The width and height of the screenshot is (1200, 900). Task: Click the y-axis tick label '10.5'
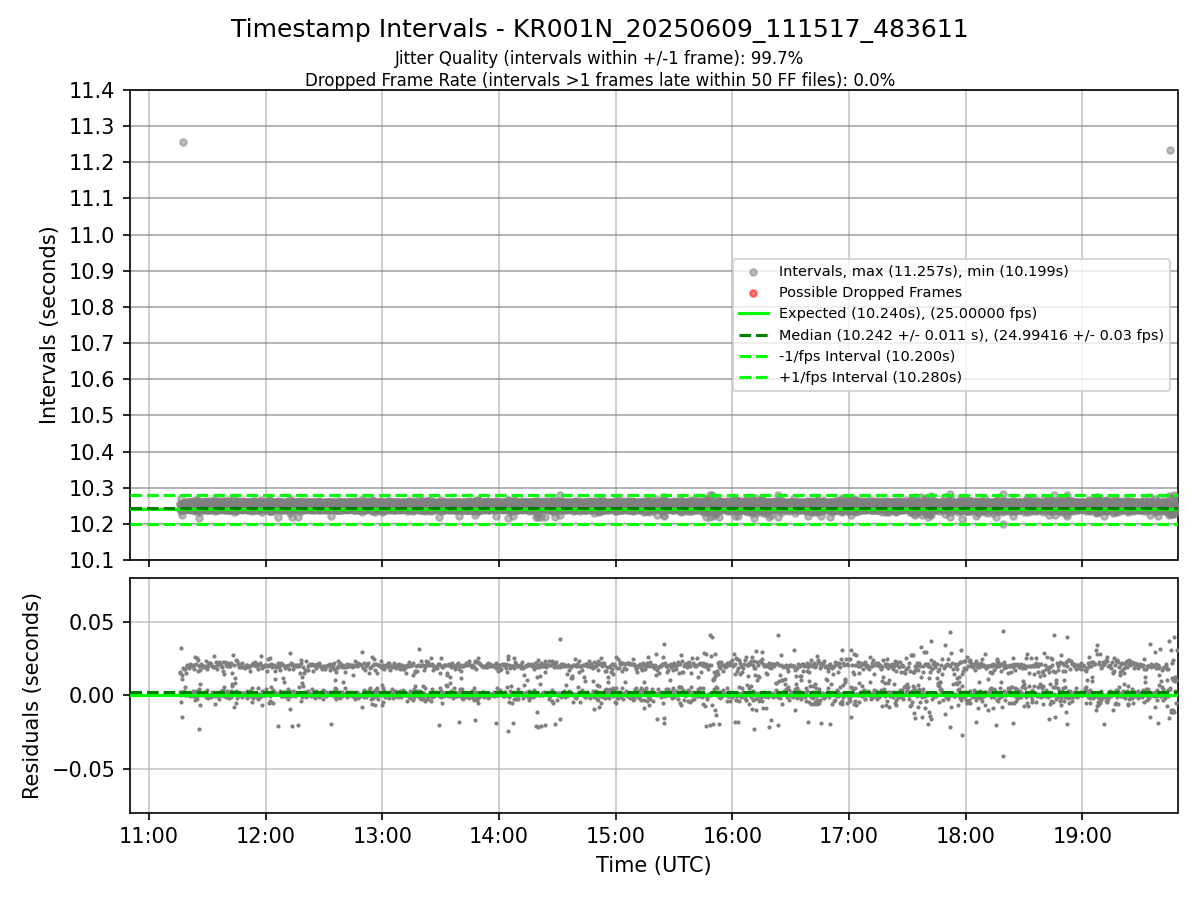tap(91, 416)
